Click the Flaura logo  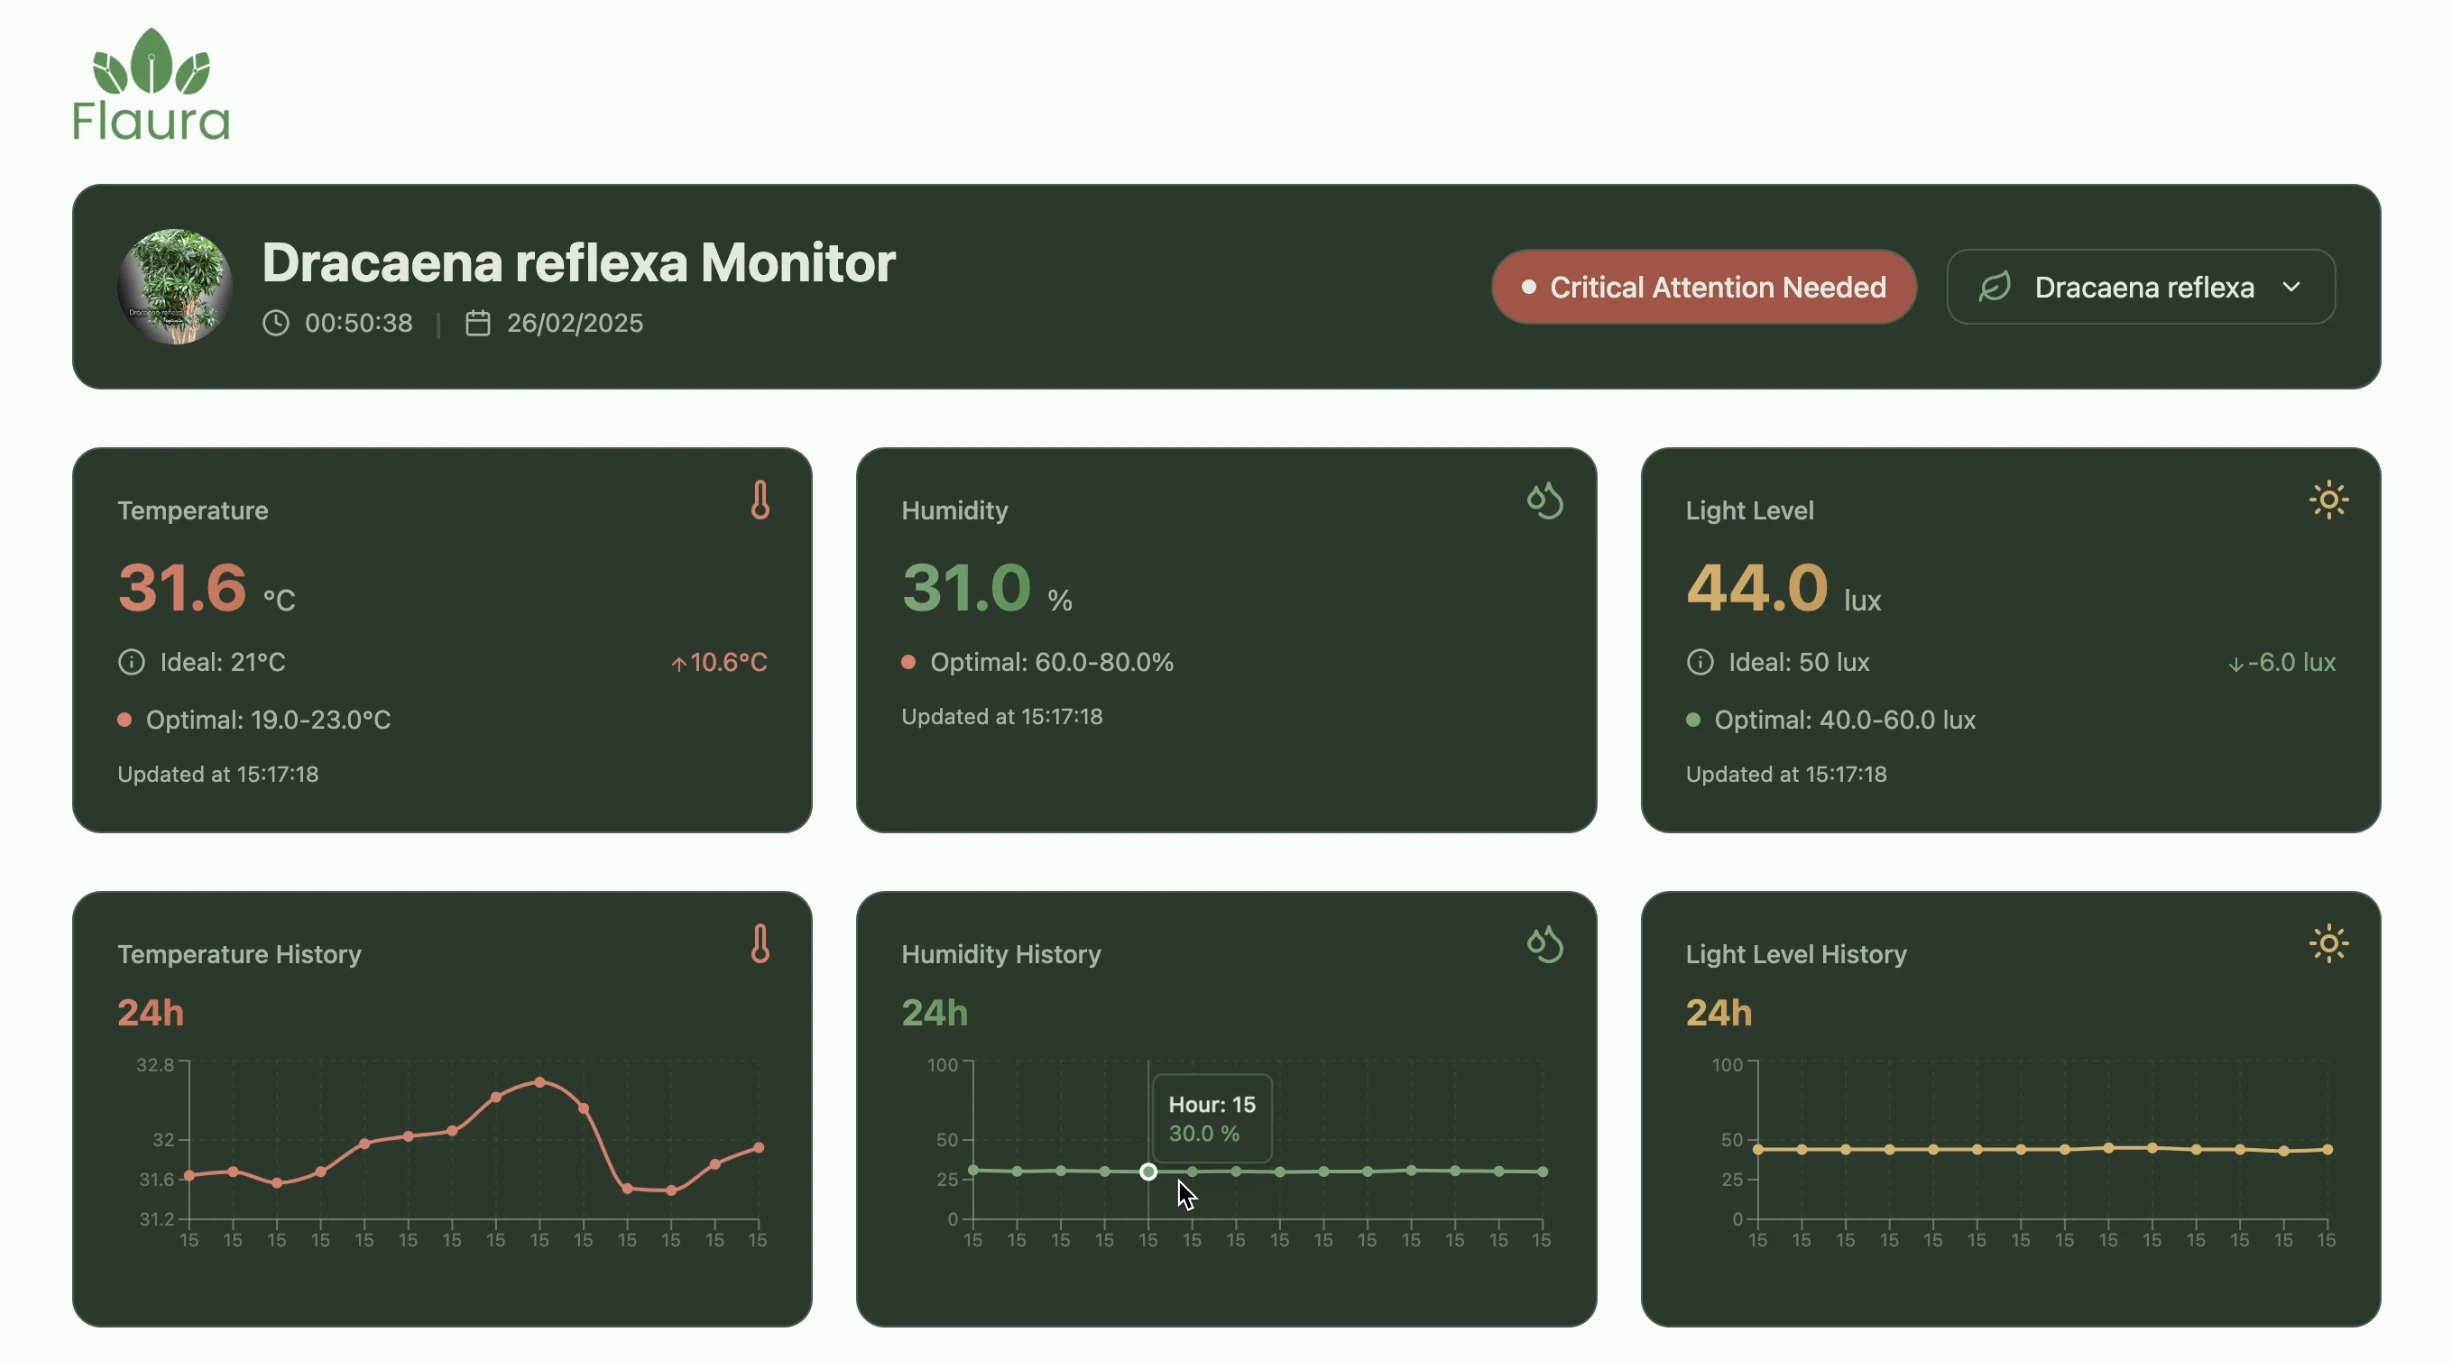tap(150, 83)
